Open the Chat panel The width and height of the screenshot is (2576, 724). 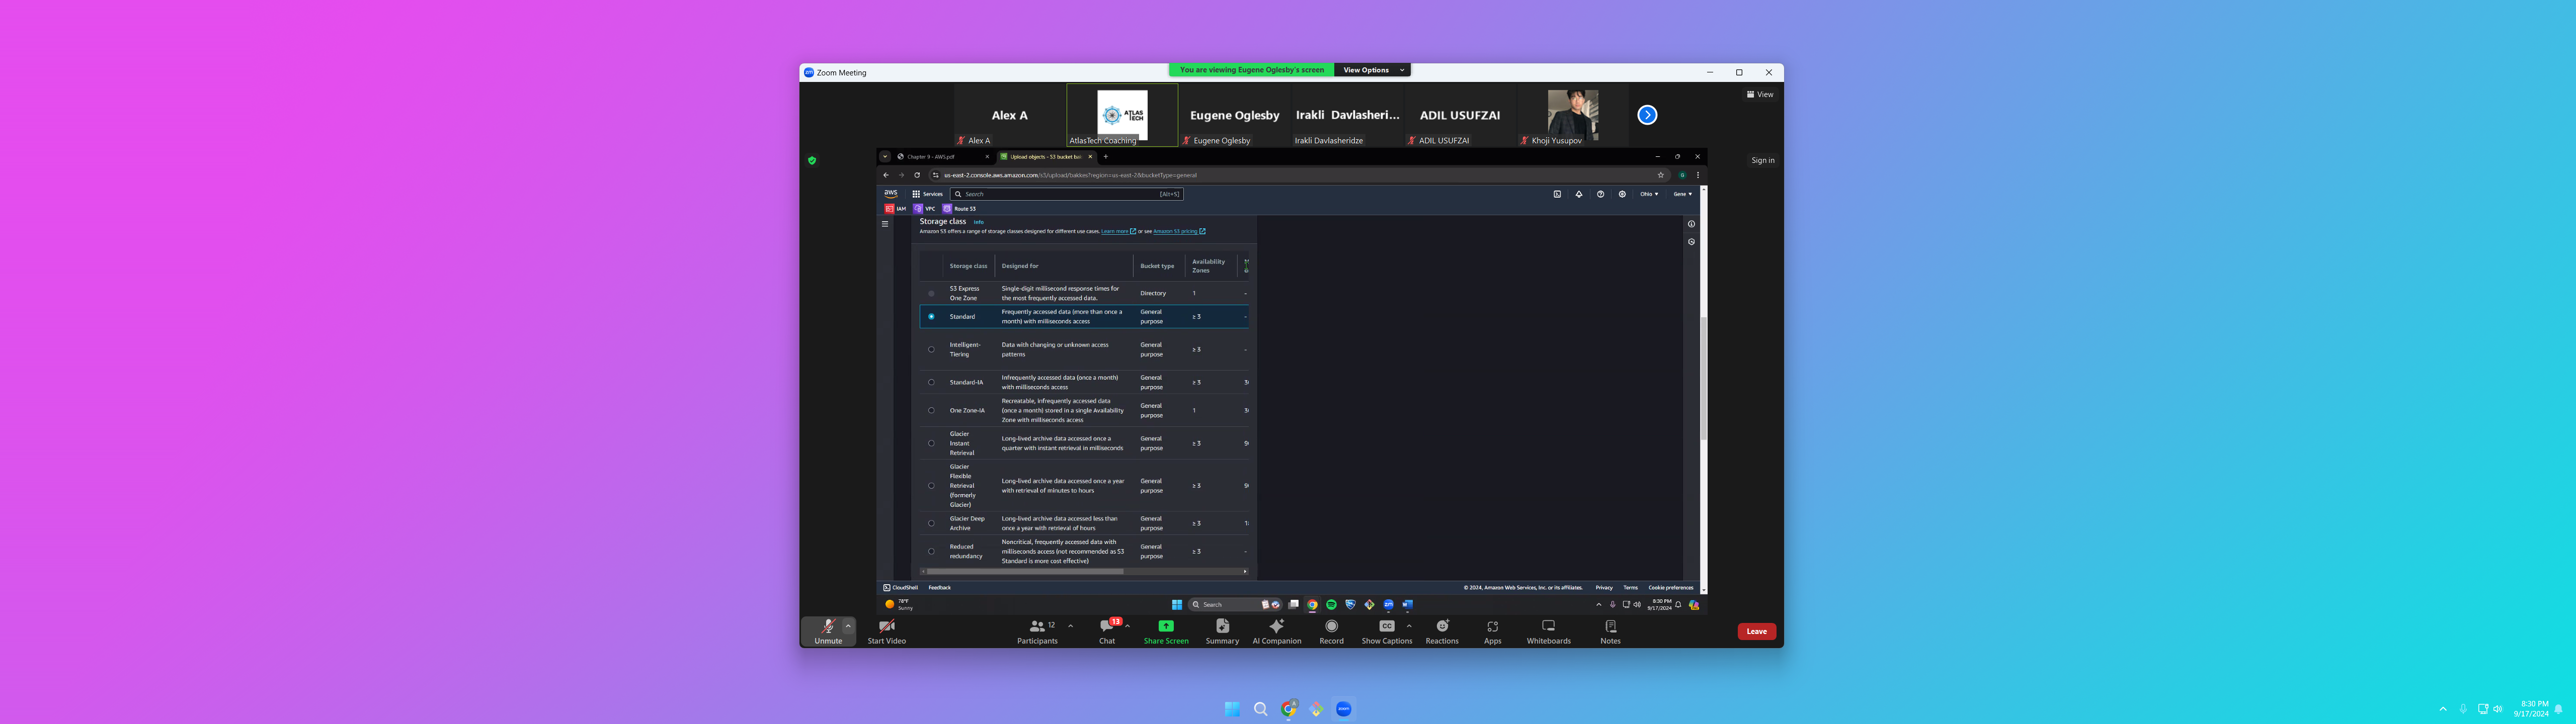(x=1106, y=627)
